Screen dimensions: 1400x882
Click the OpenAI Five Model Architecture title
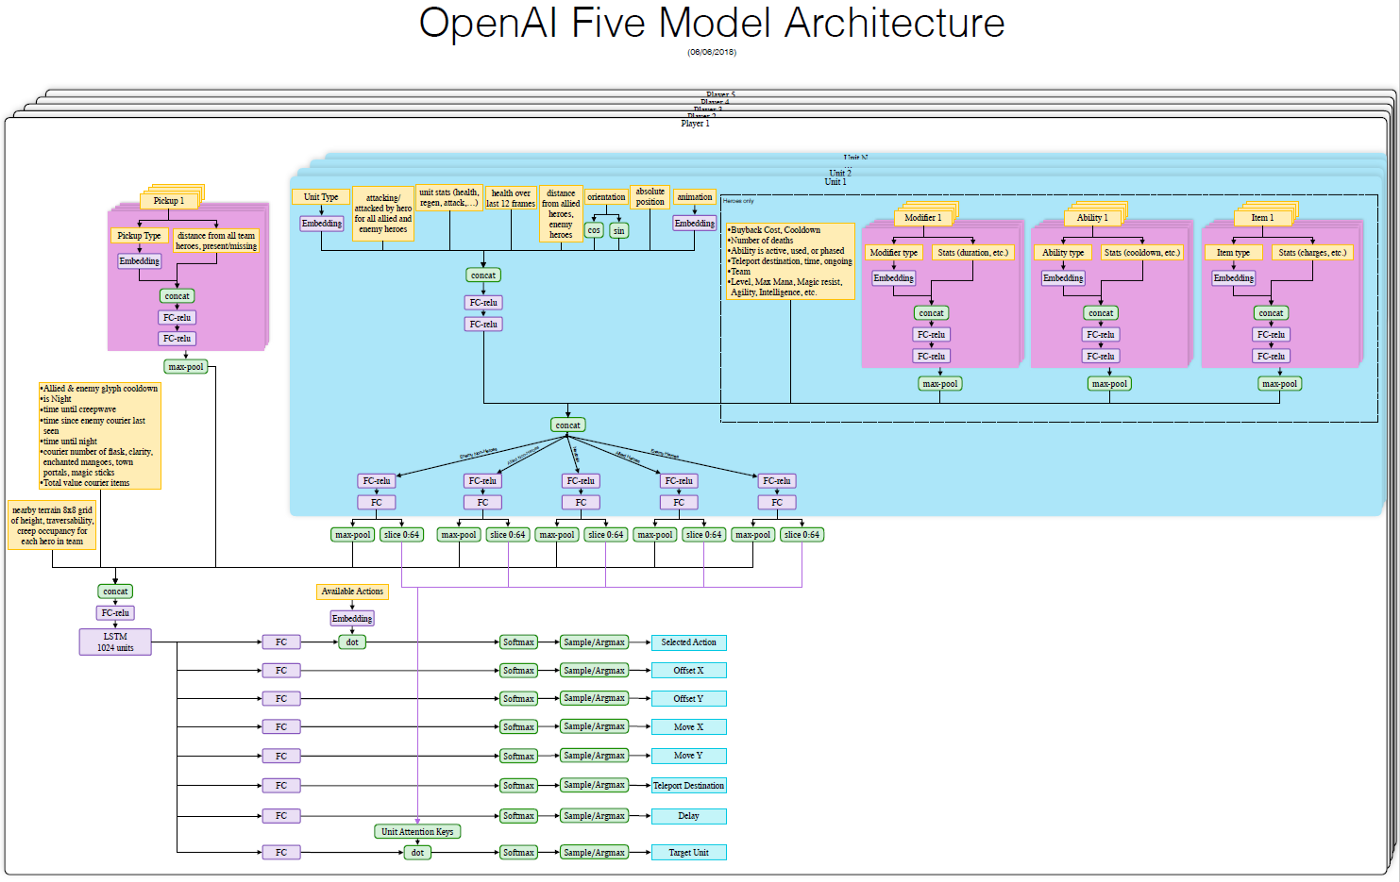click(x=712, y=23)
